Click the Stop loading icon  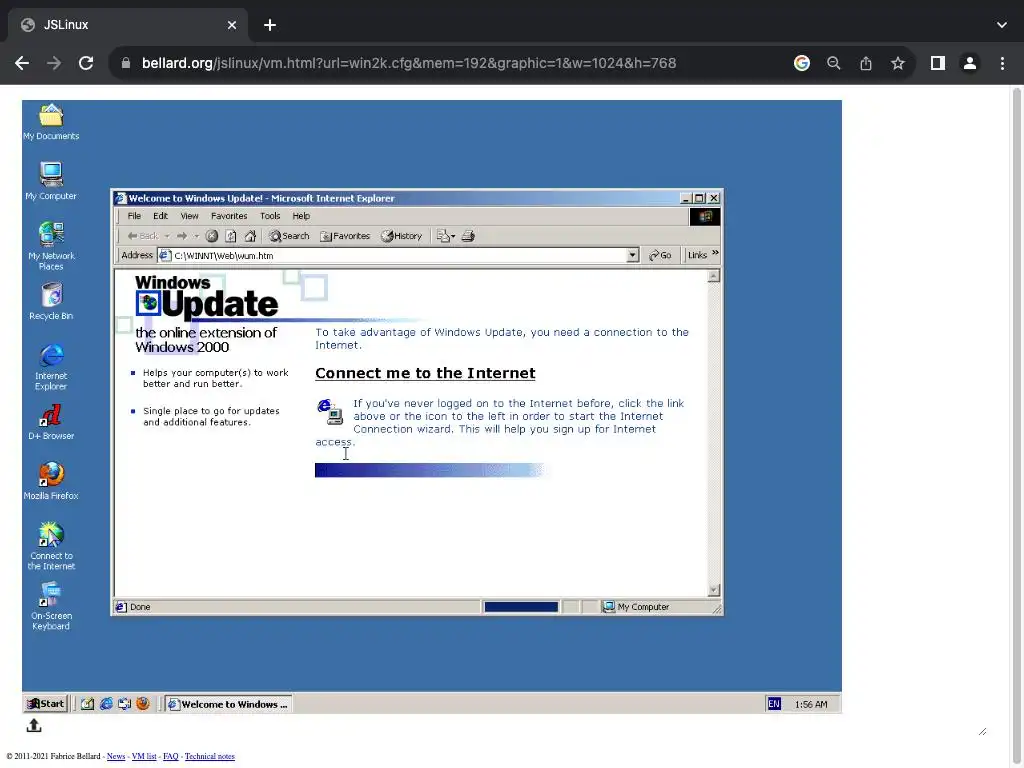click(x=212, y=236)
